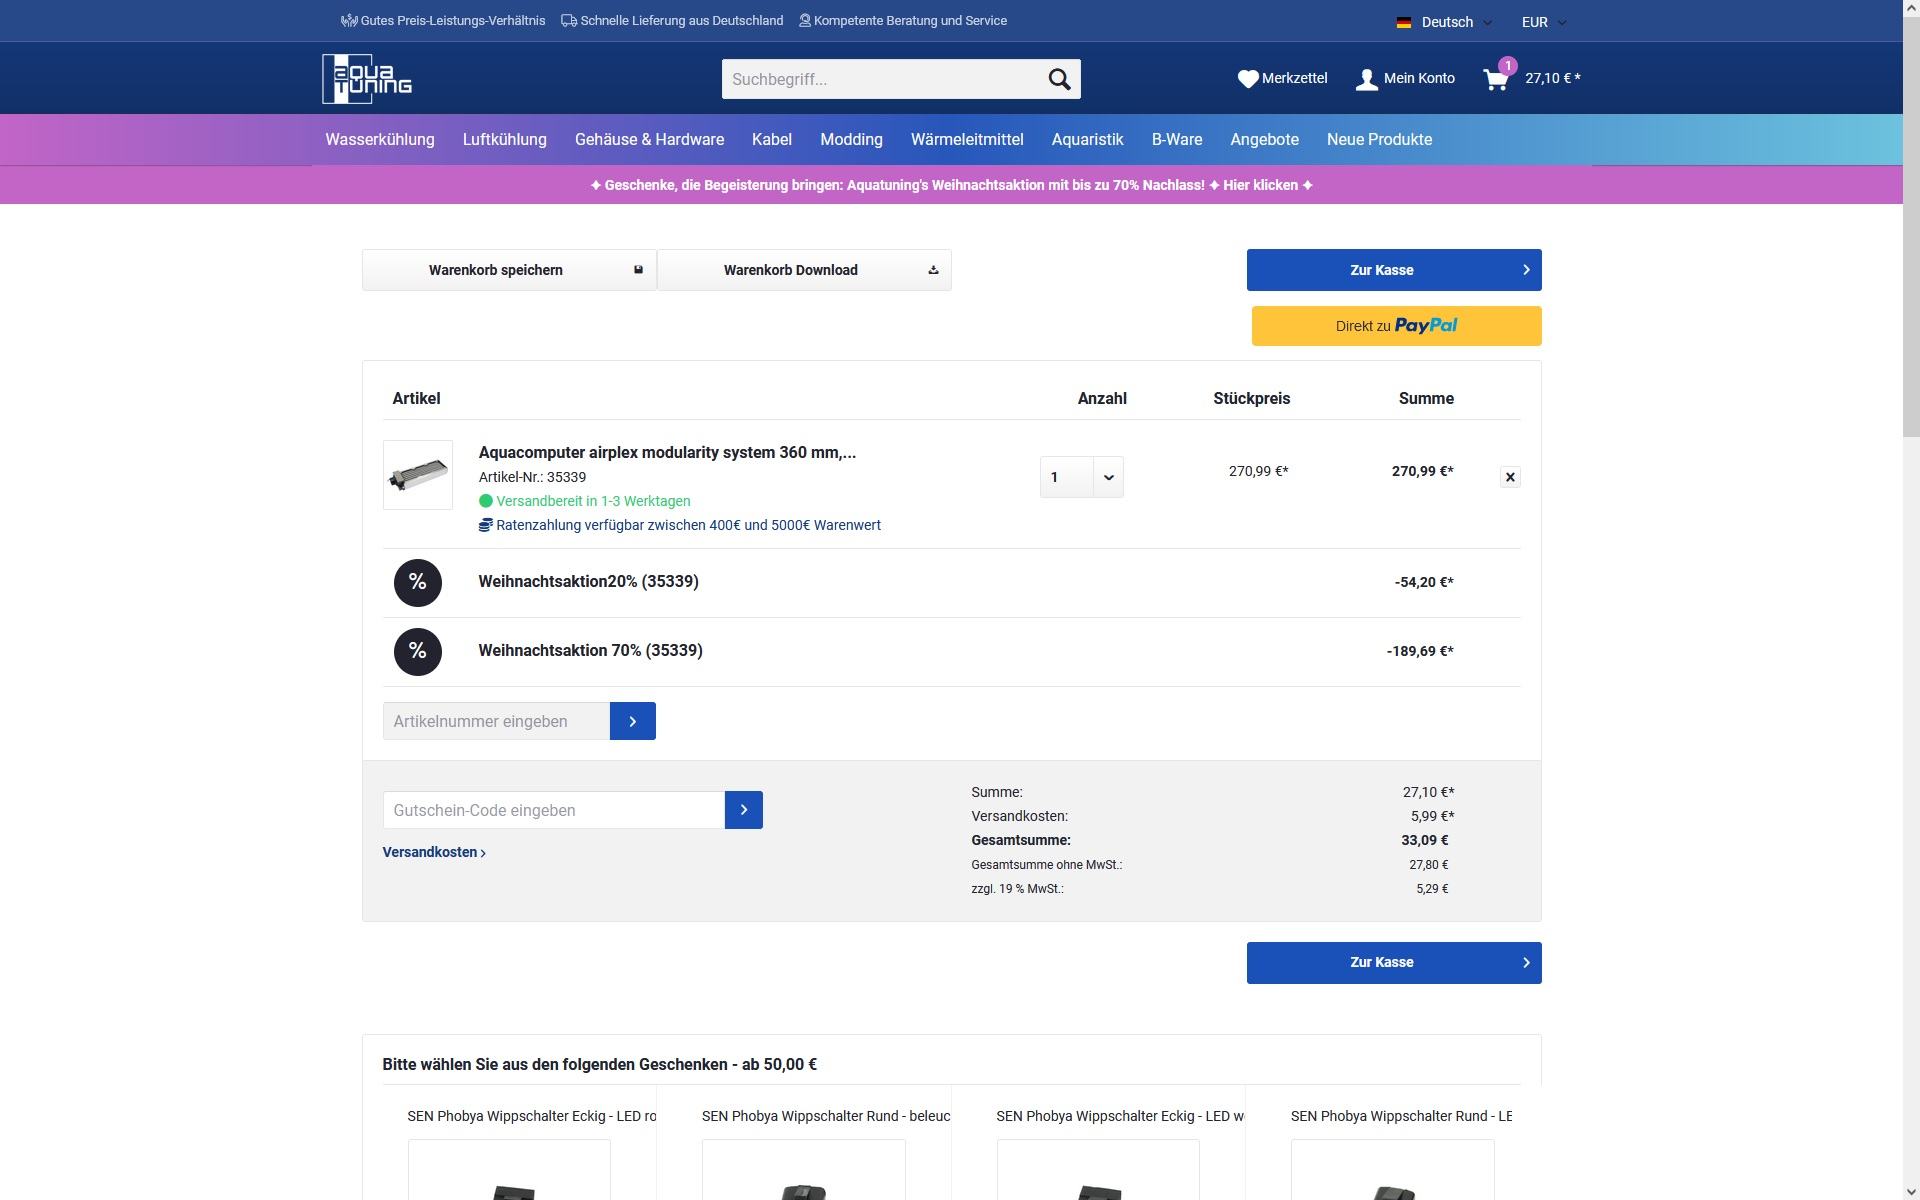Expand the Deutsch language selector
This screenshot has width=1920, height=1200.
pos(1445,22)
